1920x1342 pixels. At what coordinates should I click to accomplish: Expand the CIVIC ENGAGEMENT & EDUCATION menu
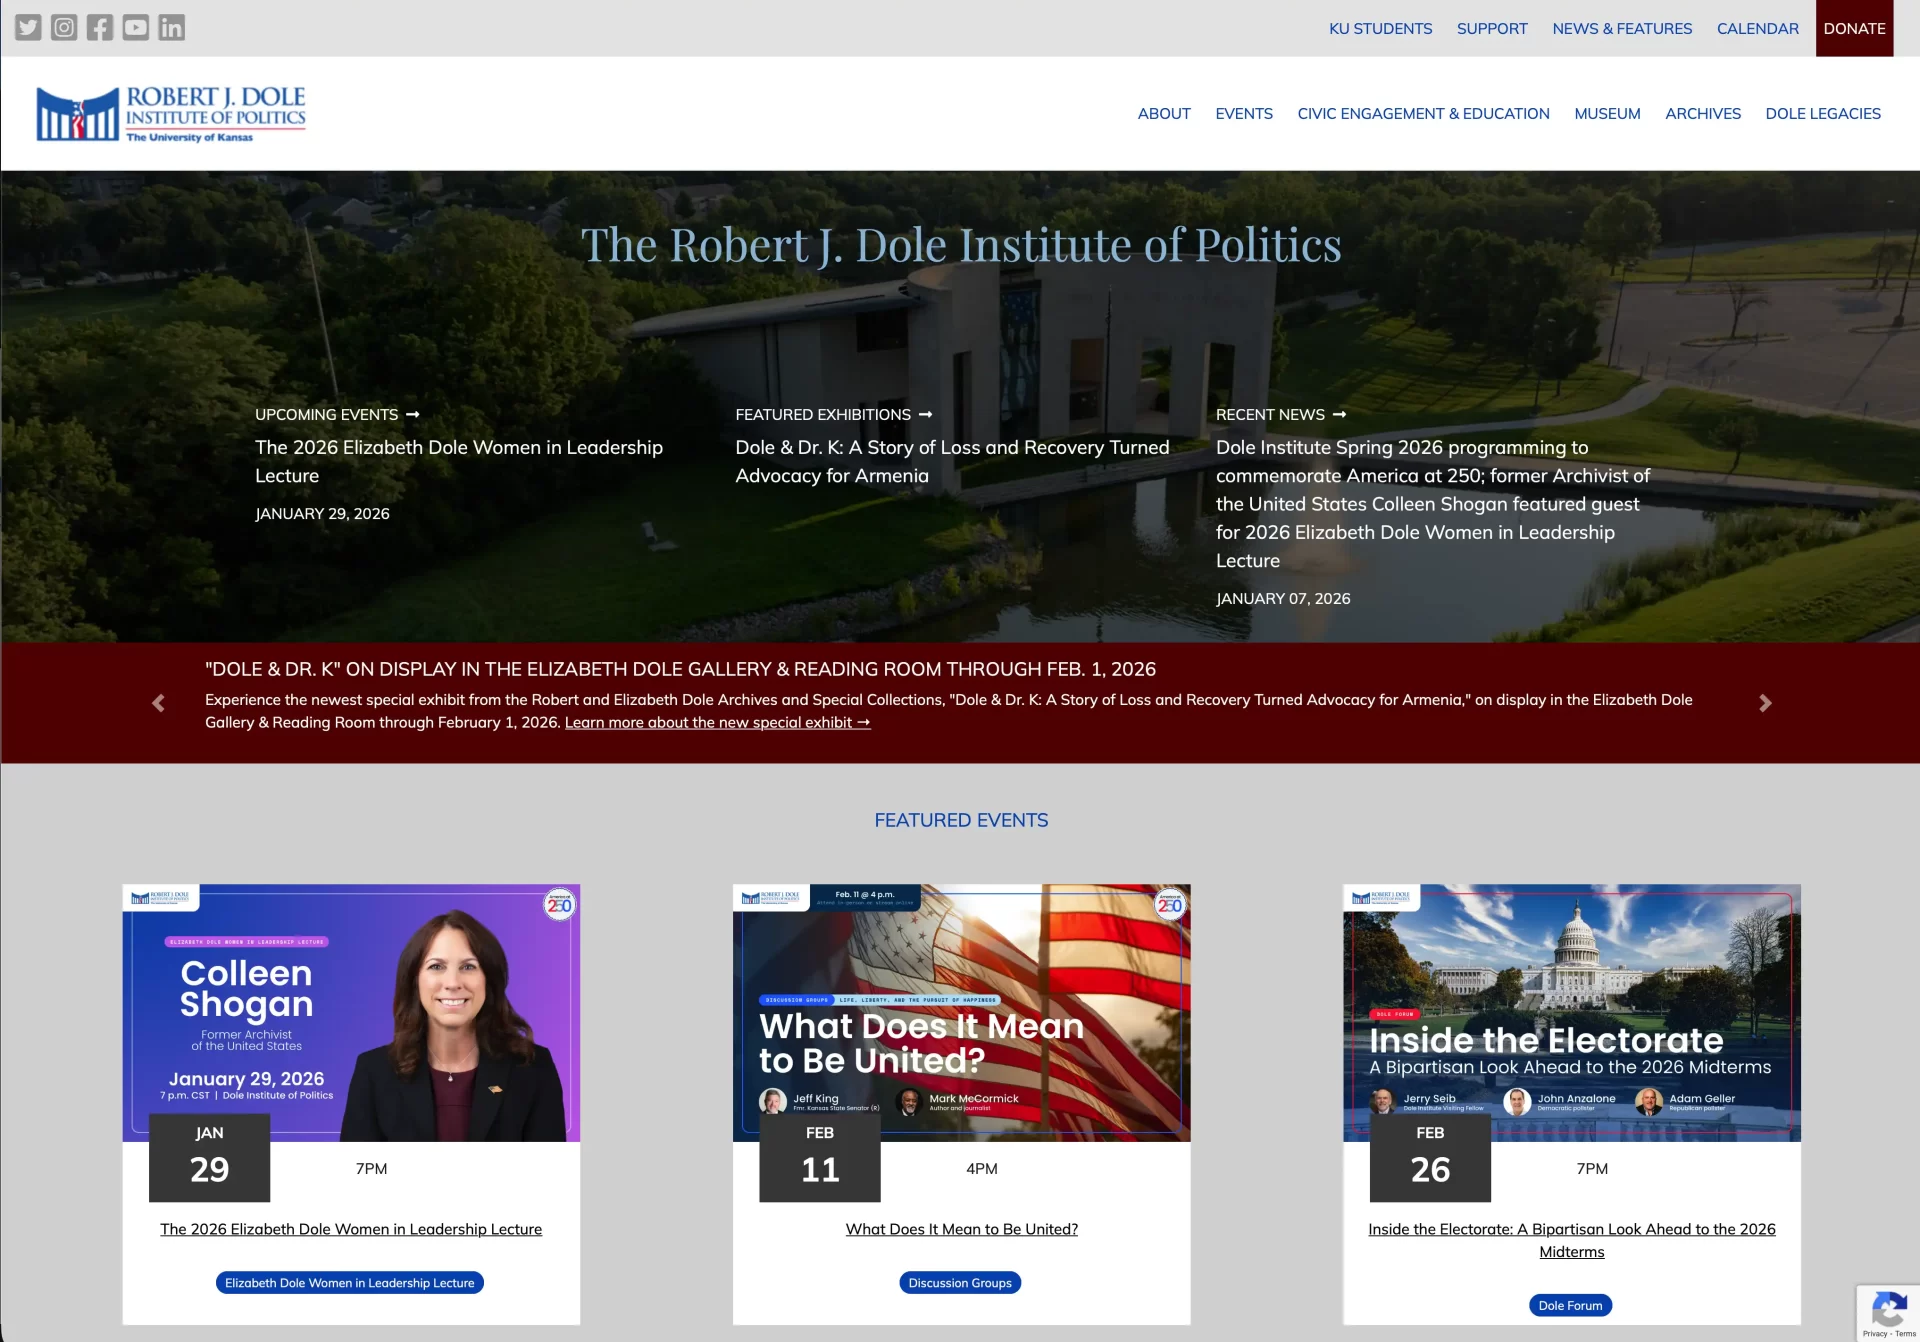coord(1422,113)
